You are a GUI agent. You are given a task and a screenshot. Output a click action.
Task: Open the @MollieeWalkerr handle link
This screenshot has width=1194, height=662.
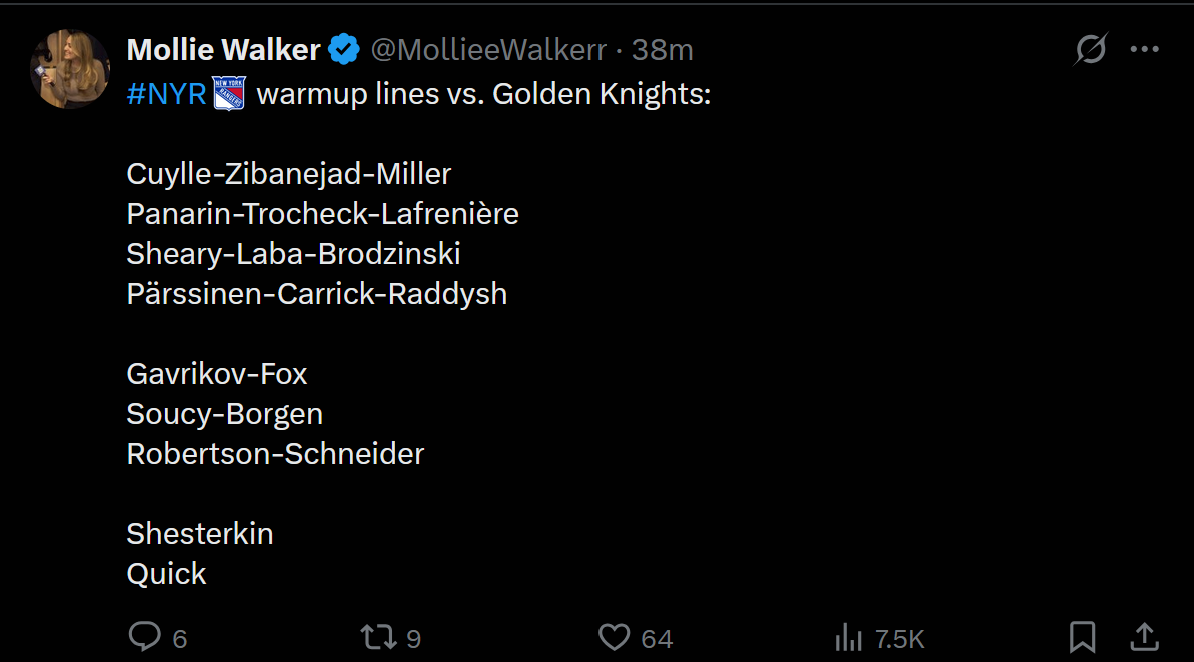tap(488, 49)
